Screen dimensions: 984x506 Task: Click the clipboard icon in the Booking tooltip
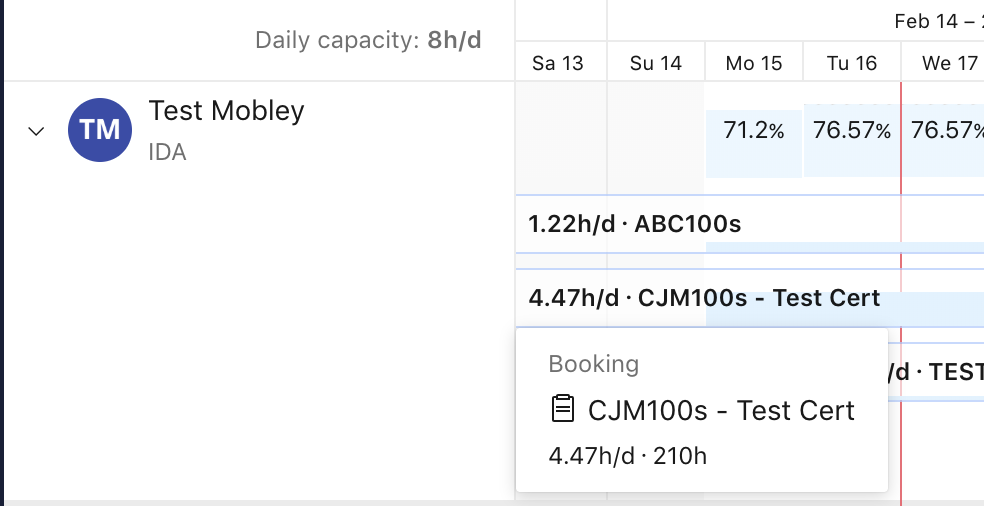click(562, 408)
